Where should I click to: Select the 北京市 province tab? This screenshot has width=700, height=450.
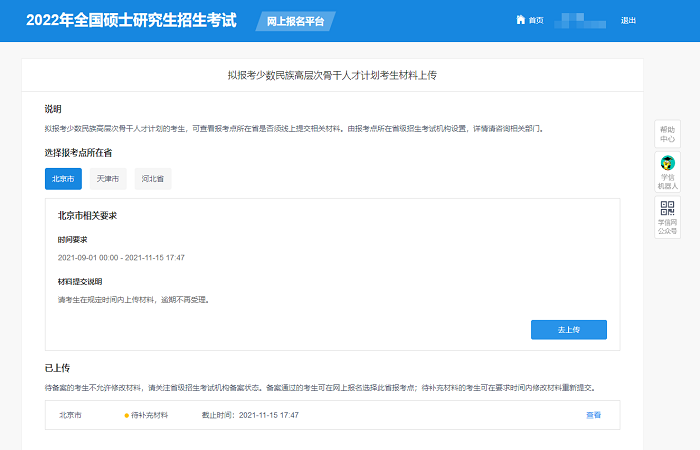tap(64, 179)
